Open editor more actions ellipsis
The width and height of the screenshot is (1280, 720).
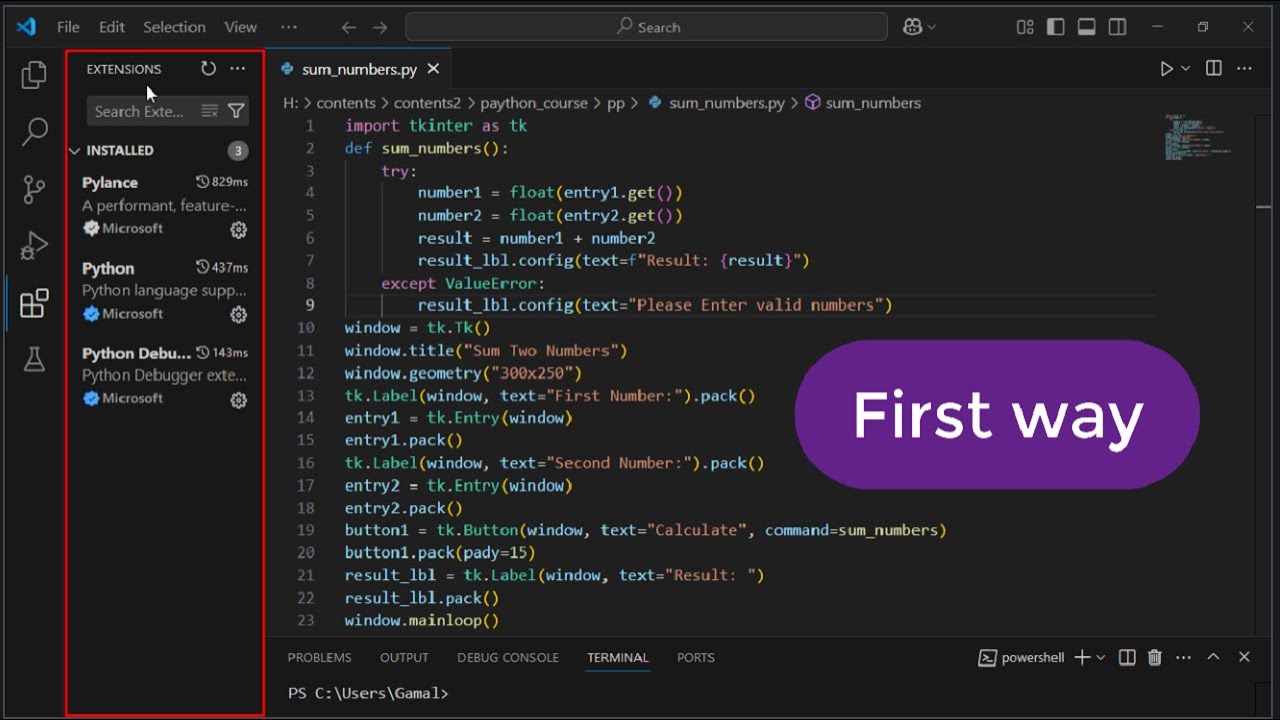1244,68
